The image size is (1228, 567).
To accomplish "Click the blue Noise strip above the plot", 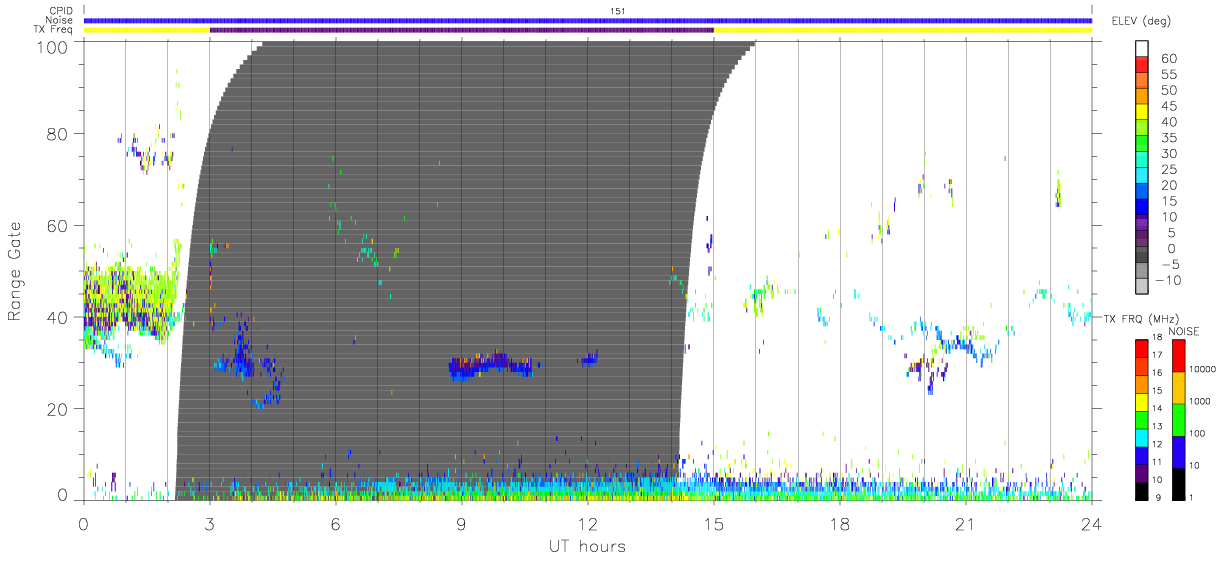I will point(588,20).
